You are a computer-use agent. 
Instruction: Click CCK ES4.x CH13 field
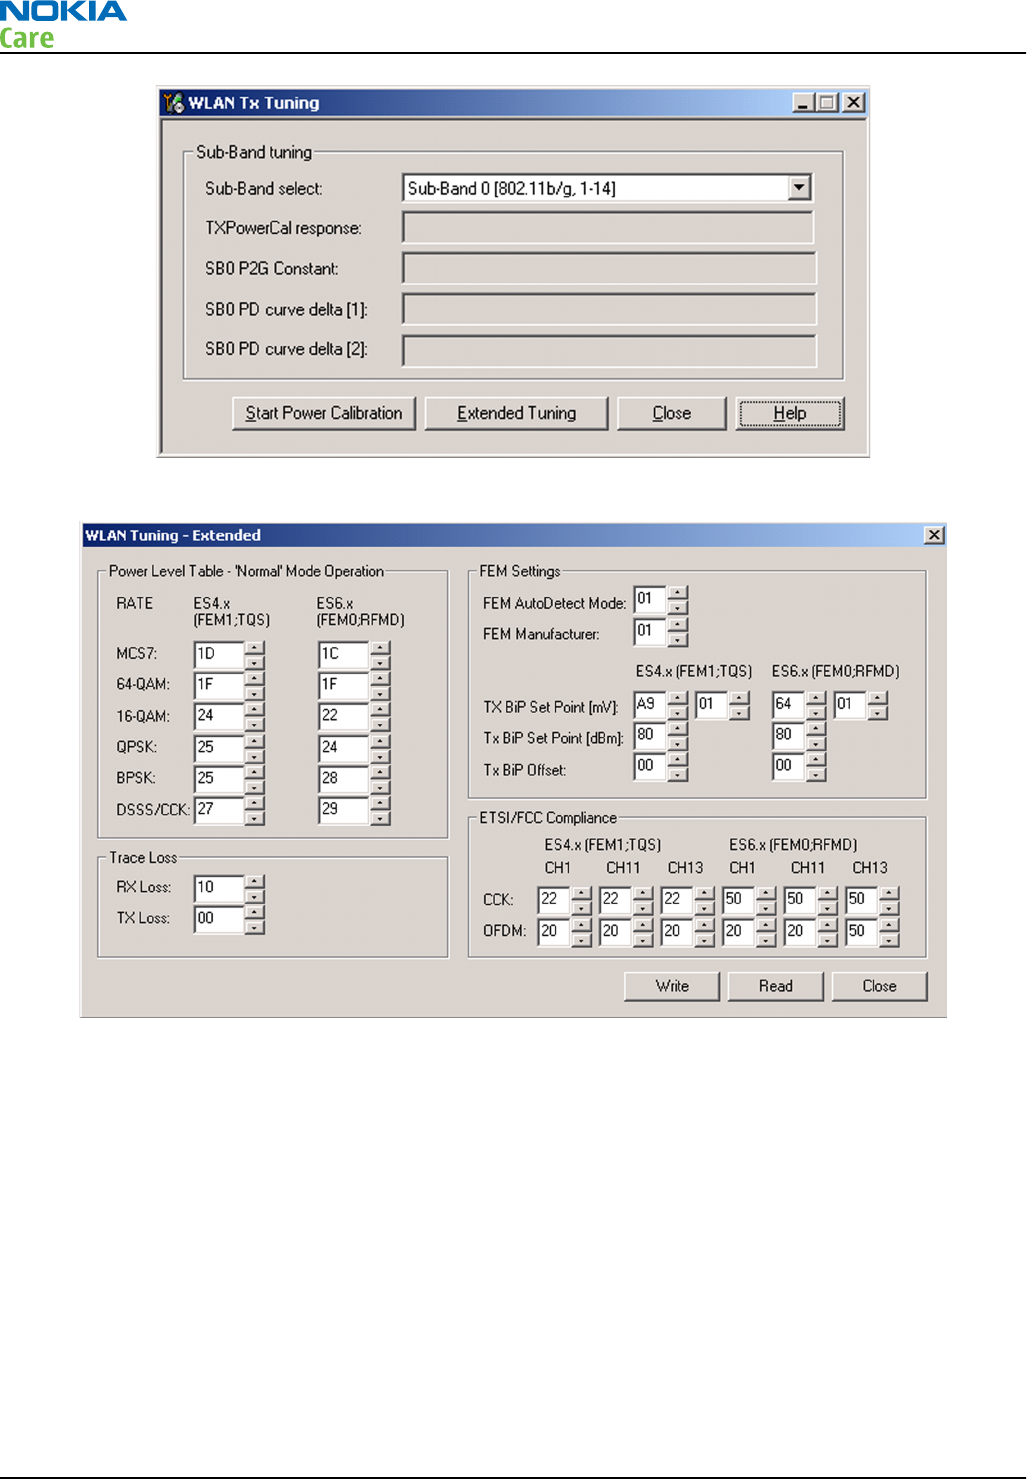pyautogui.click(x=677, y=900)
